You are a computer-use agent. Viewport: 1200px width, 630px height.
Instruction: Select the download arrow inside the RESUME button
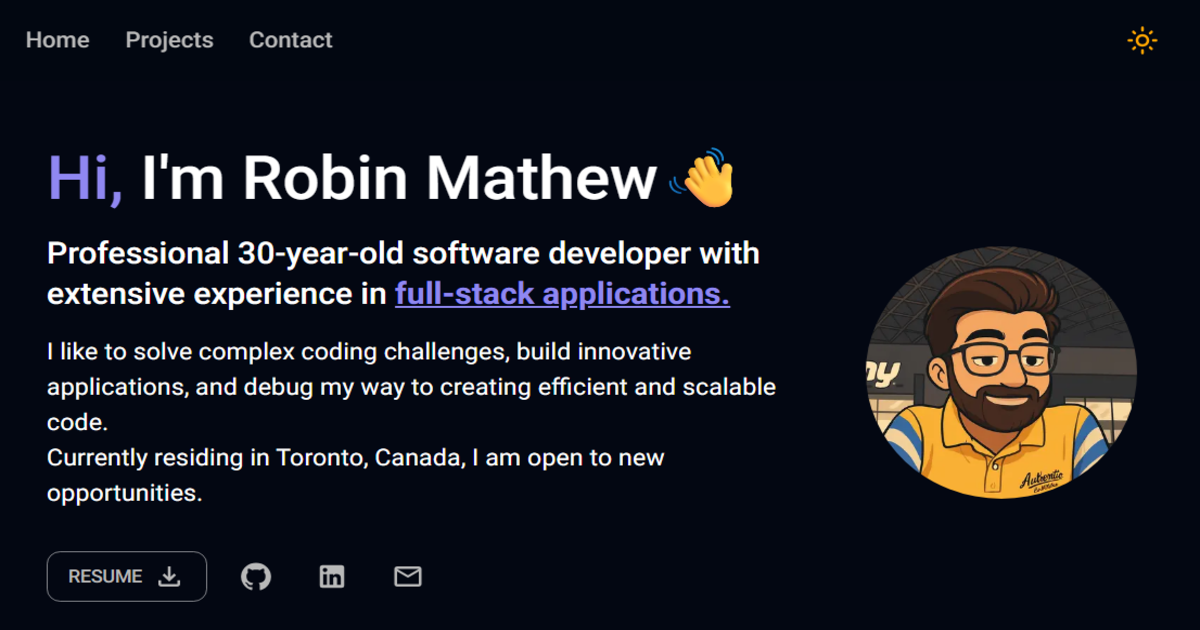[168, 576]
